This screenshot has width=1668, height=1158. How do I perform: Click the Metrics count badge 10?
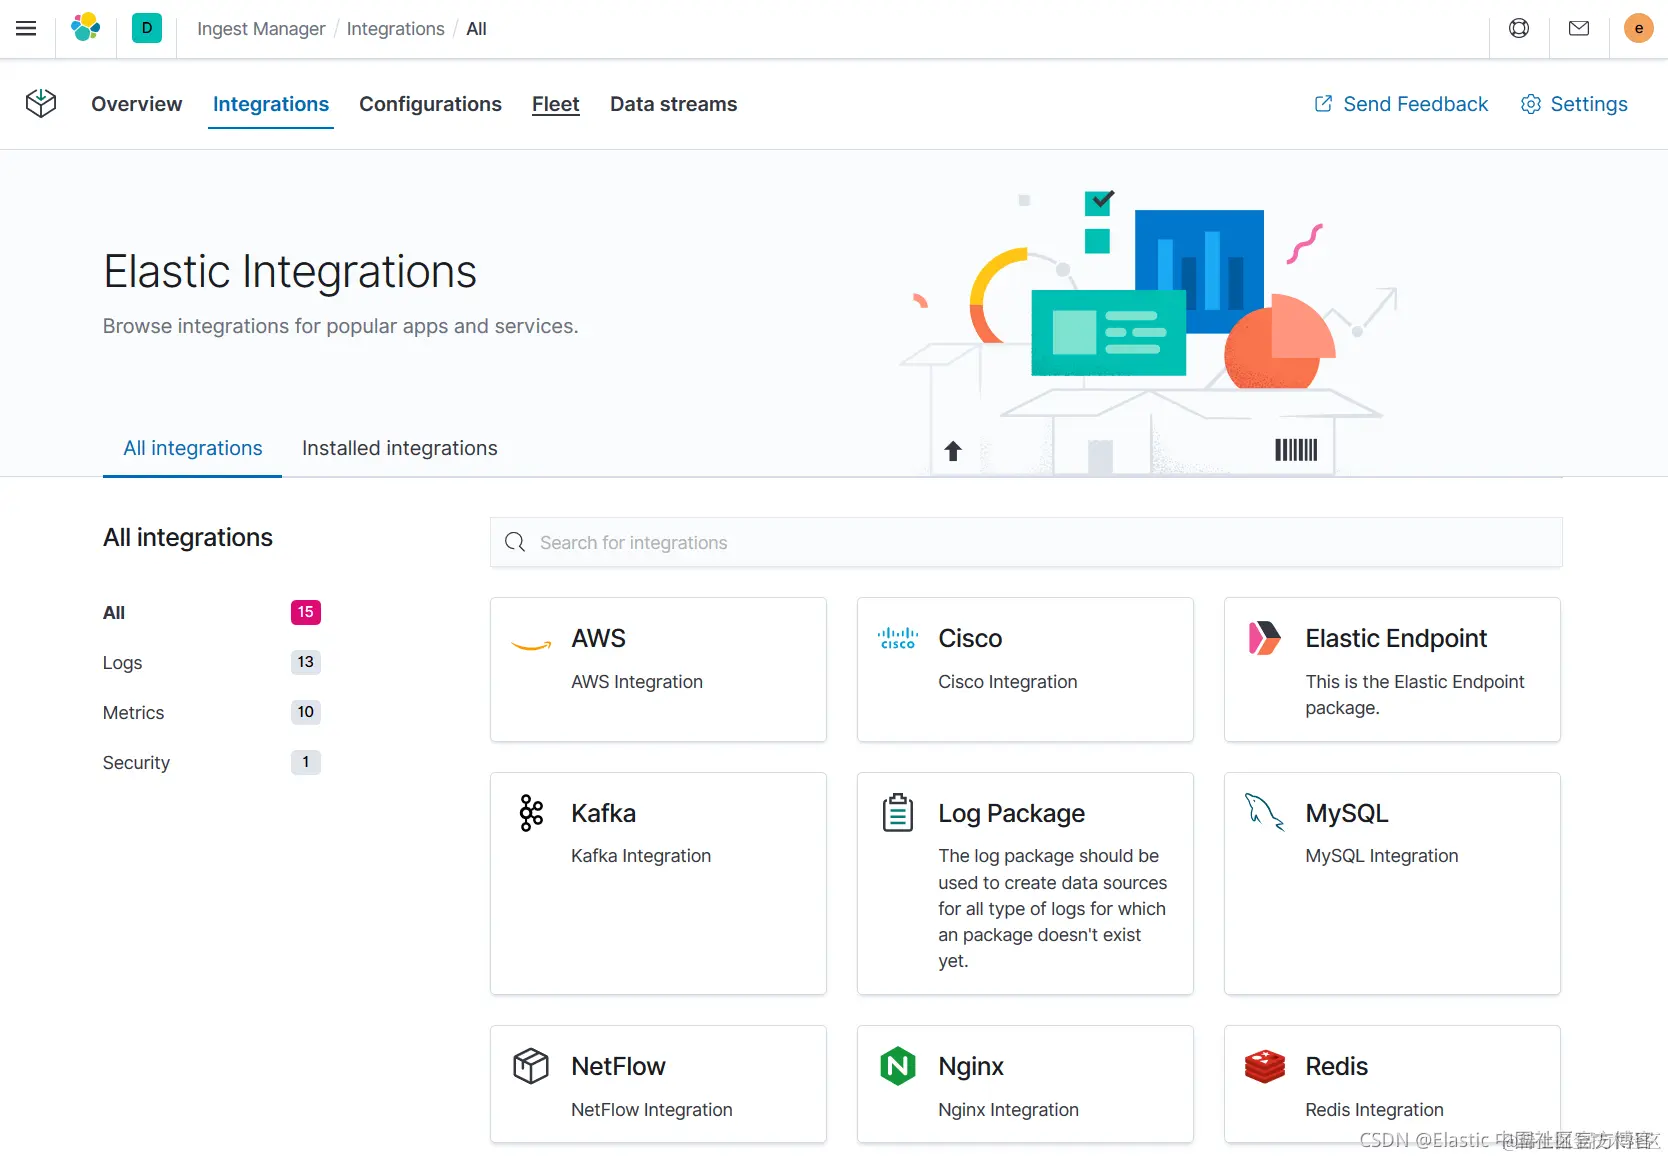coord(306,712)
